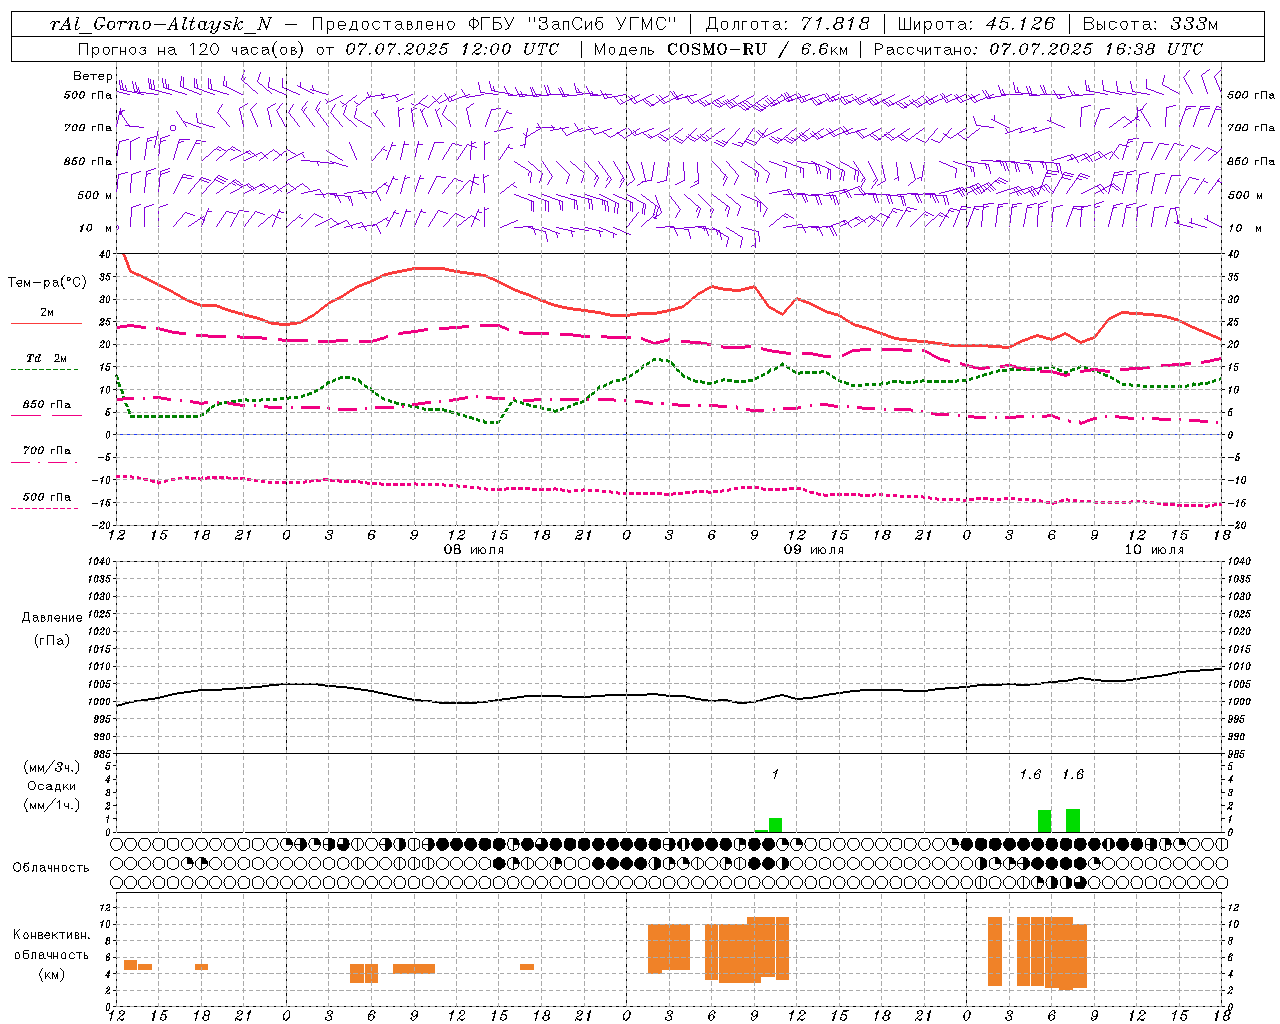Click the 'Конвективн.' convective cloud label
The image size is (1280, 1024).
pos(51,935)
